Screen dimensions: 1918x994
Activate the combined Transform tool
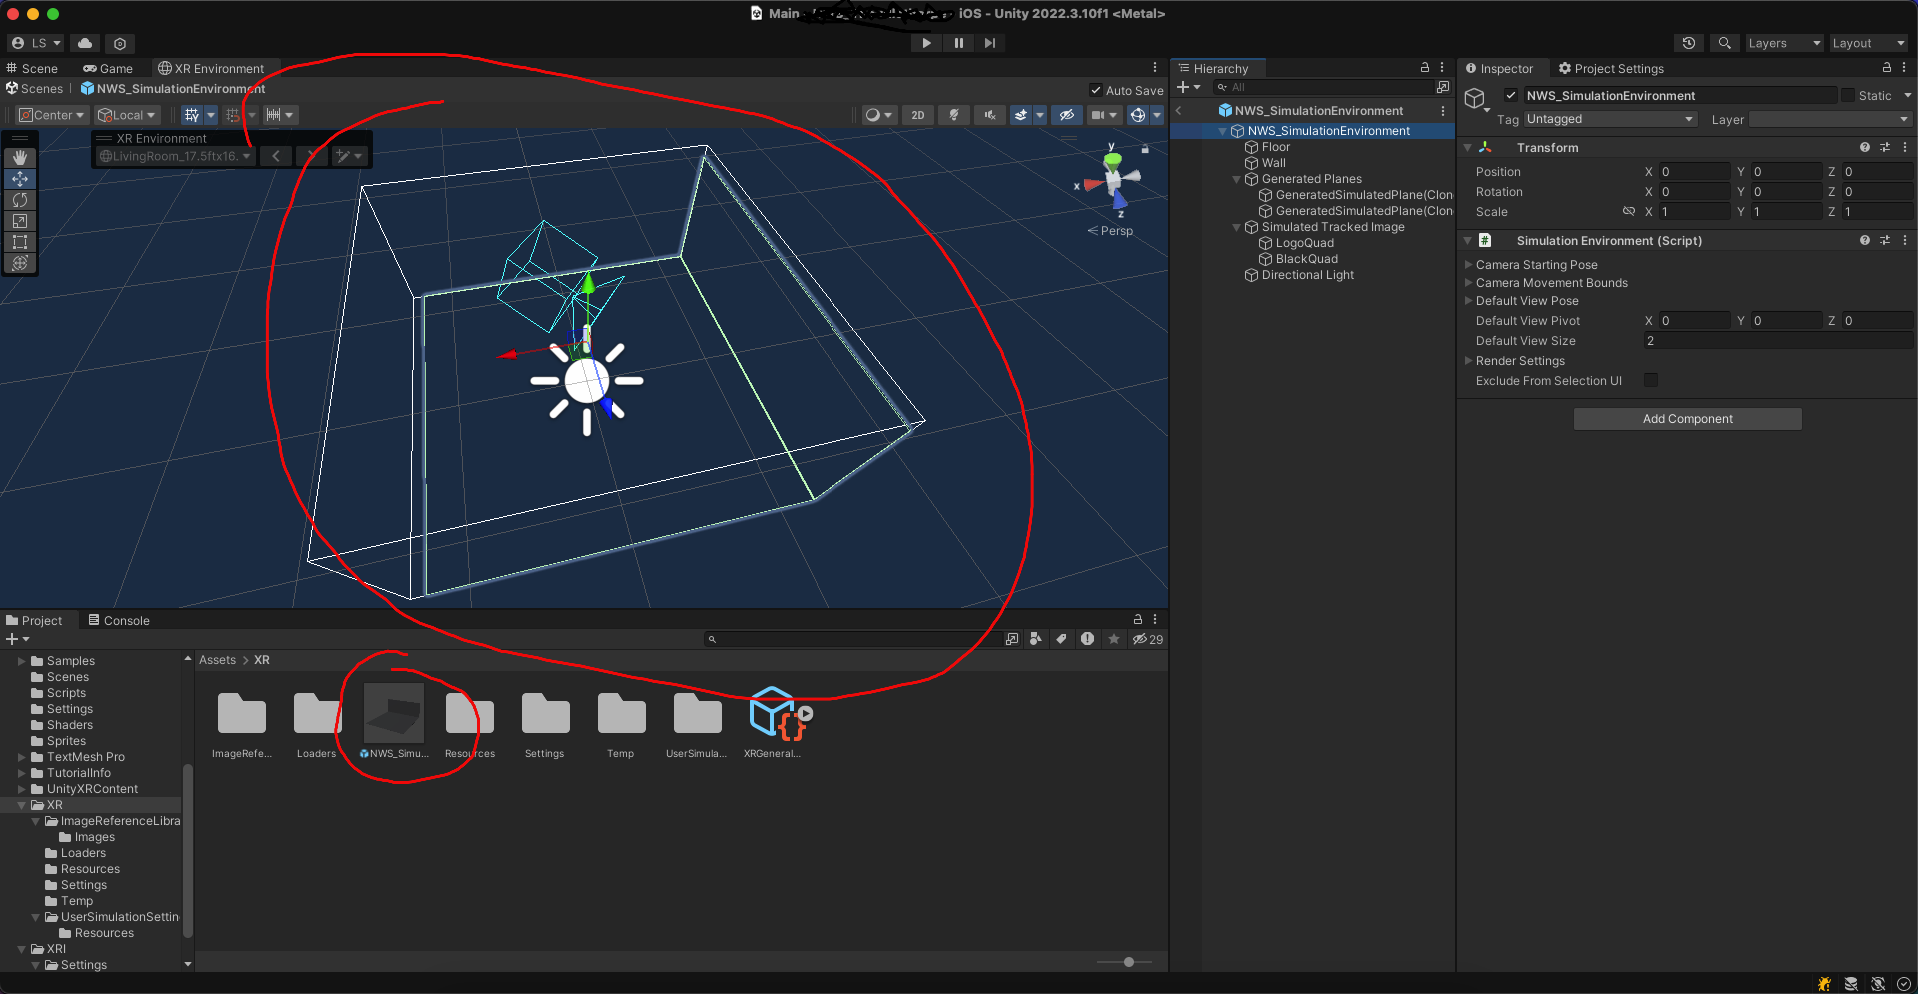(20, 263)
